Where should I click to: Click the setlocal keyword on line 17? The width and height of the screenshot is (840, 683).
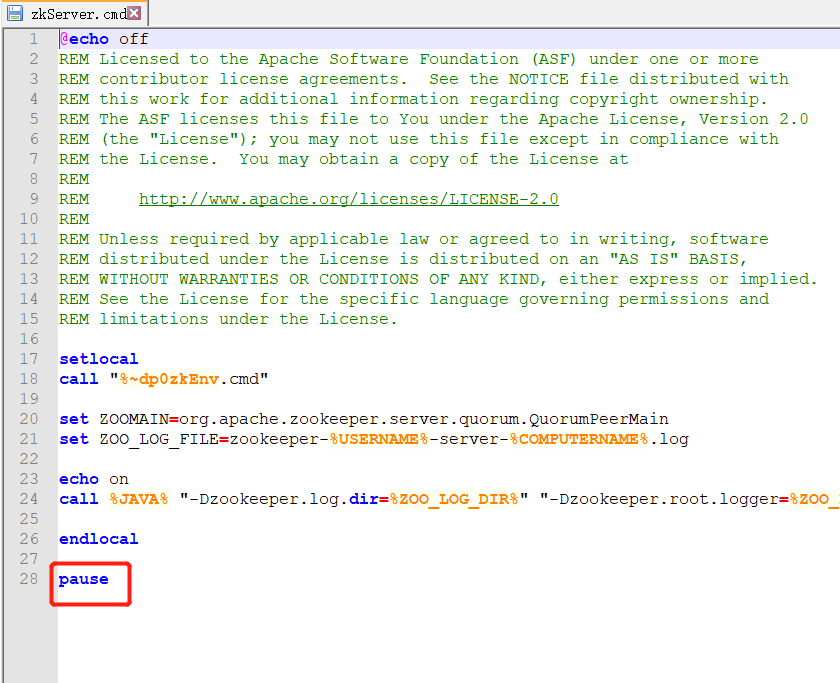[x=98, y=358]
